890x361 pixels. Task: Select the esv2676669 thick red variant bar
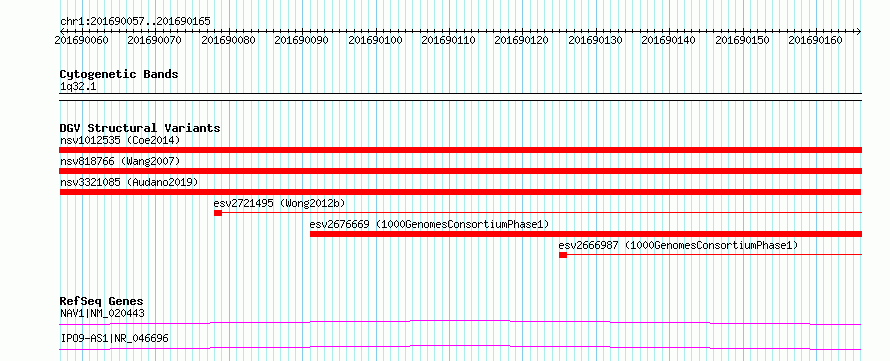586,234
